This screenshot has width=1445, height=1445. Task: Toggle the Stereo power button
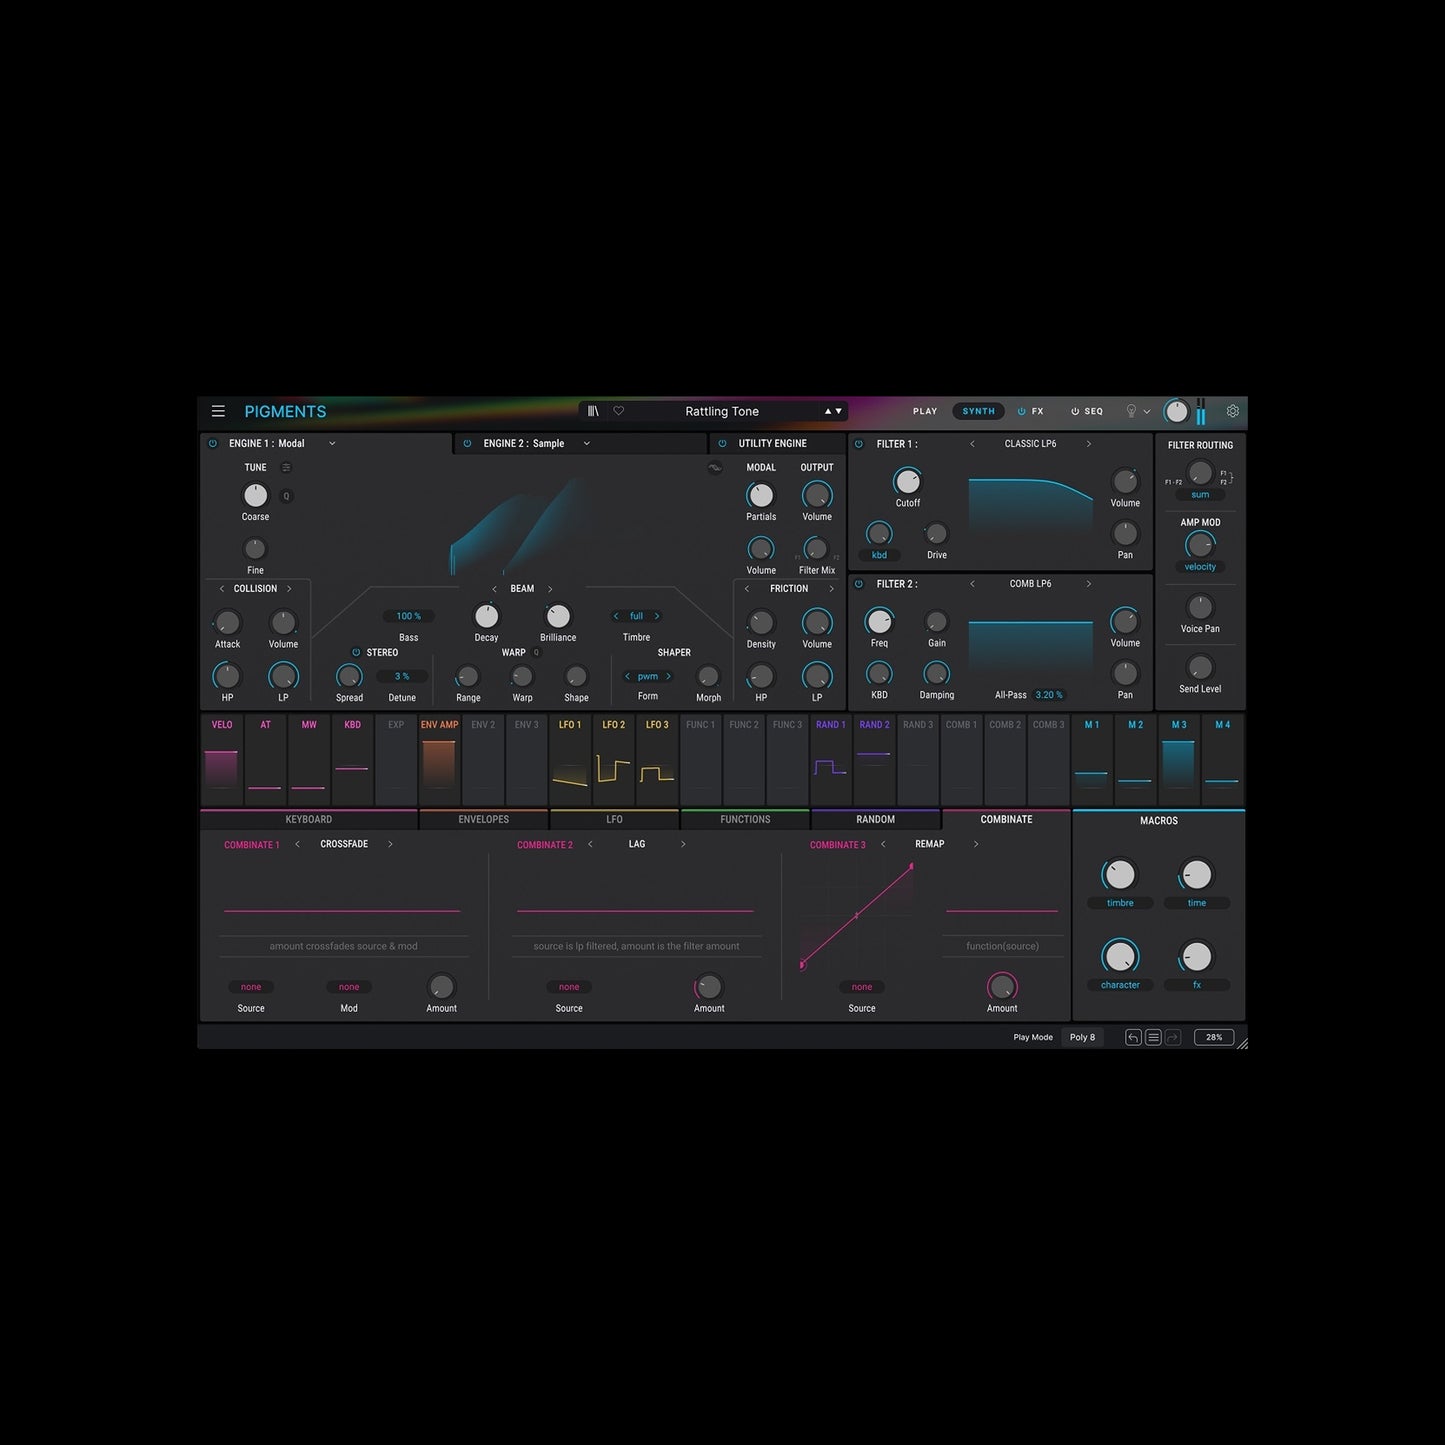coord(356,652)
